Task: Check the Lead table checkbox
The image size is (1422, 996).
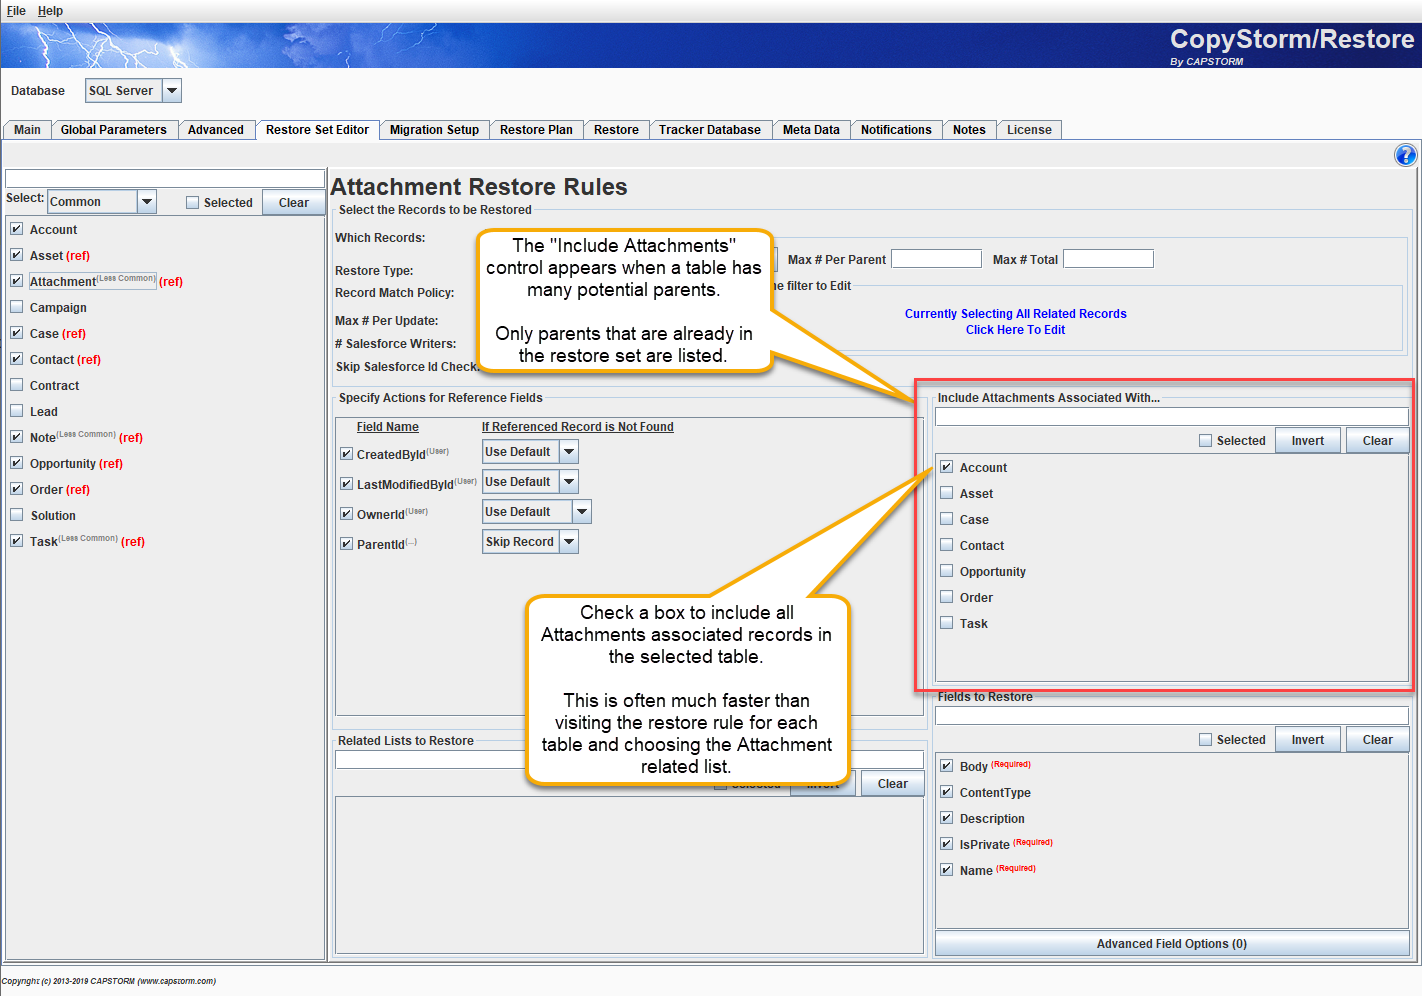Action: (17, 411)
